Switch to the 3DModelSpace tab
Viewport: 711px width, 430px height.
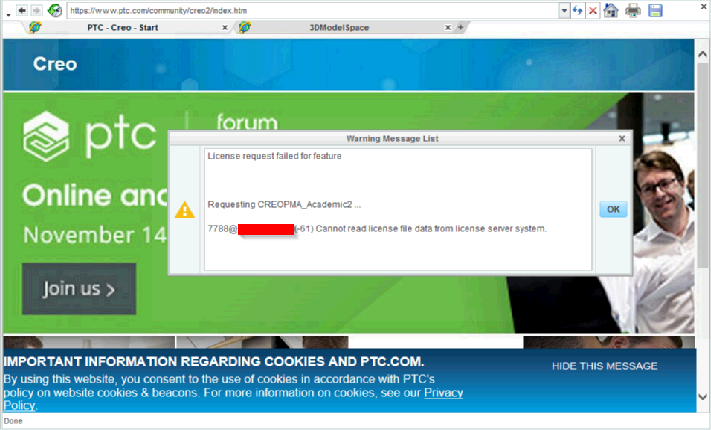(x=339, y=28)
